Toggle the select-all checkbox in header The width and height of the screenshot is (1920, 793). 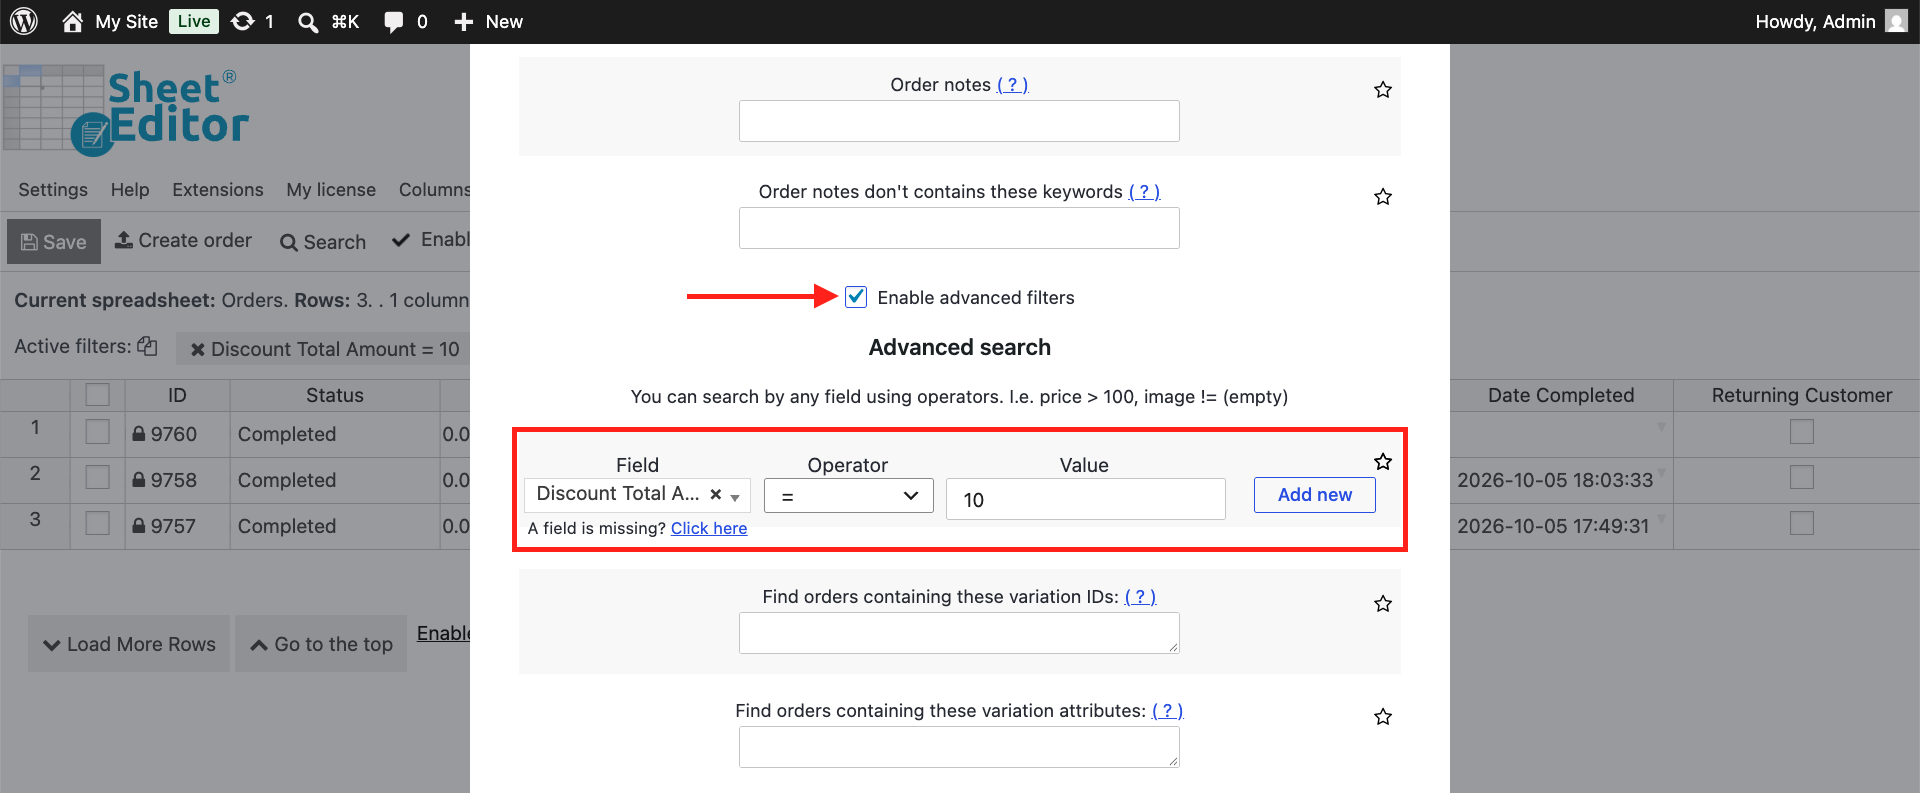(x=98, y=395)
